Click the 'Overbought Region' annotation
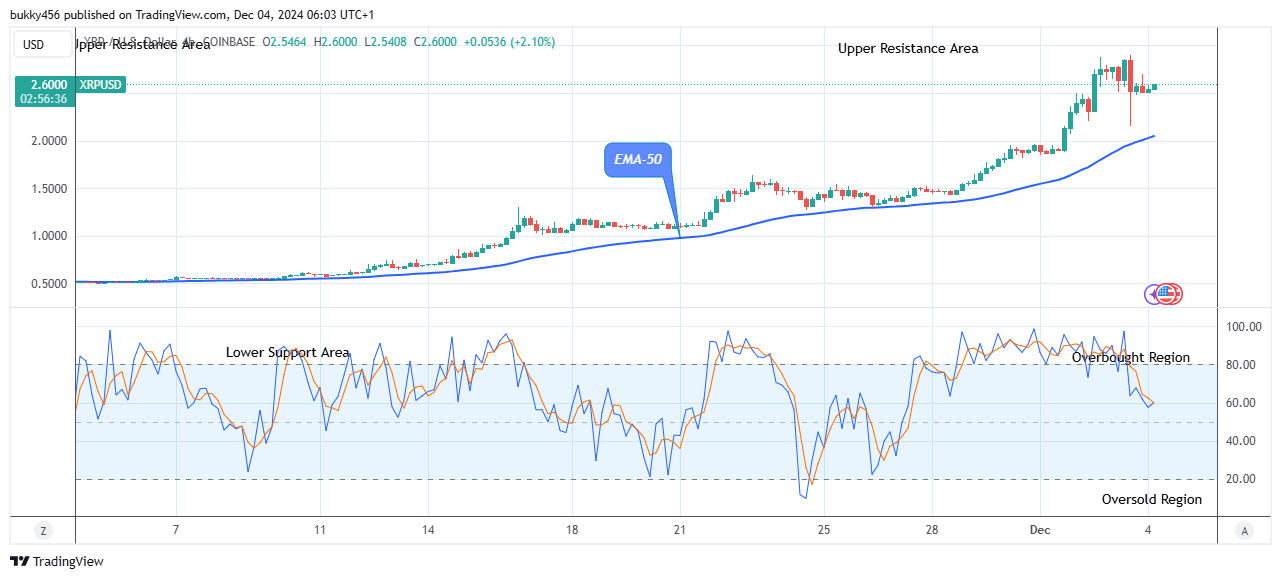This screenshot has width=1281, height=579. pos(1131,357)
